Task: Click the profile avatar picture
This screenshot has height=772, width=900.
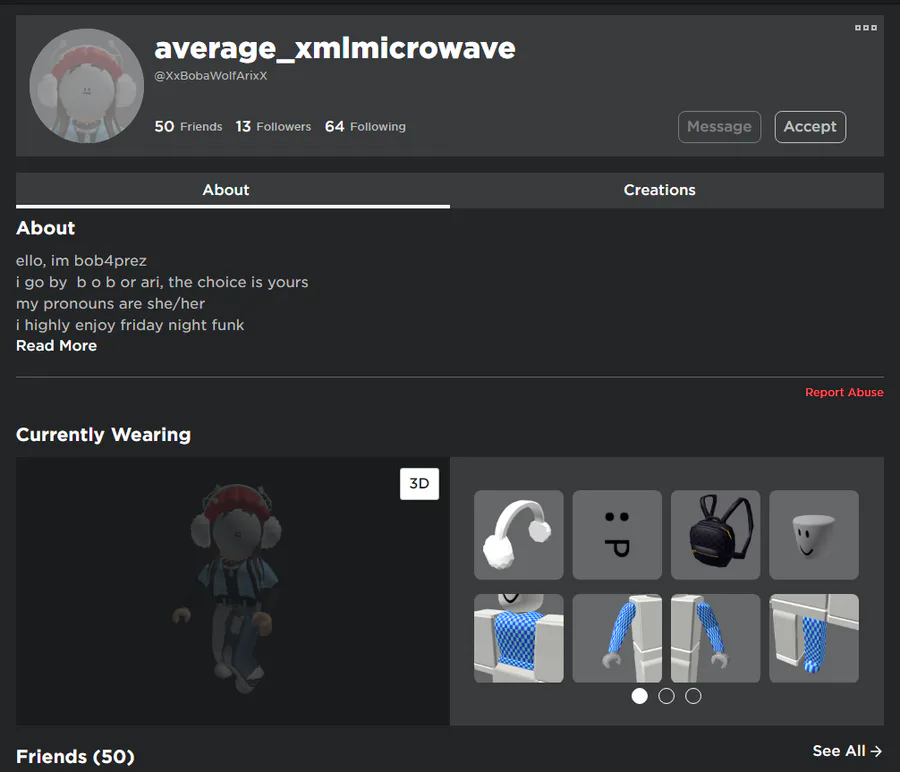Action: [x=87, y=86]
